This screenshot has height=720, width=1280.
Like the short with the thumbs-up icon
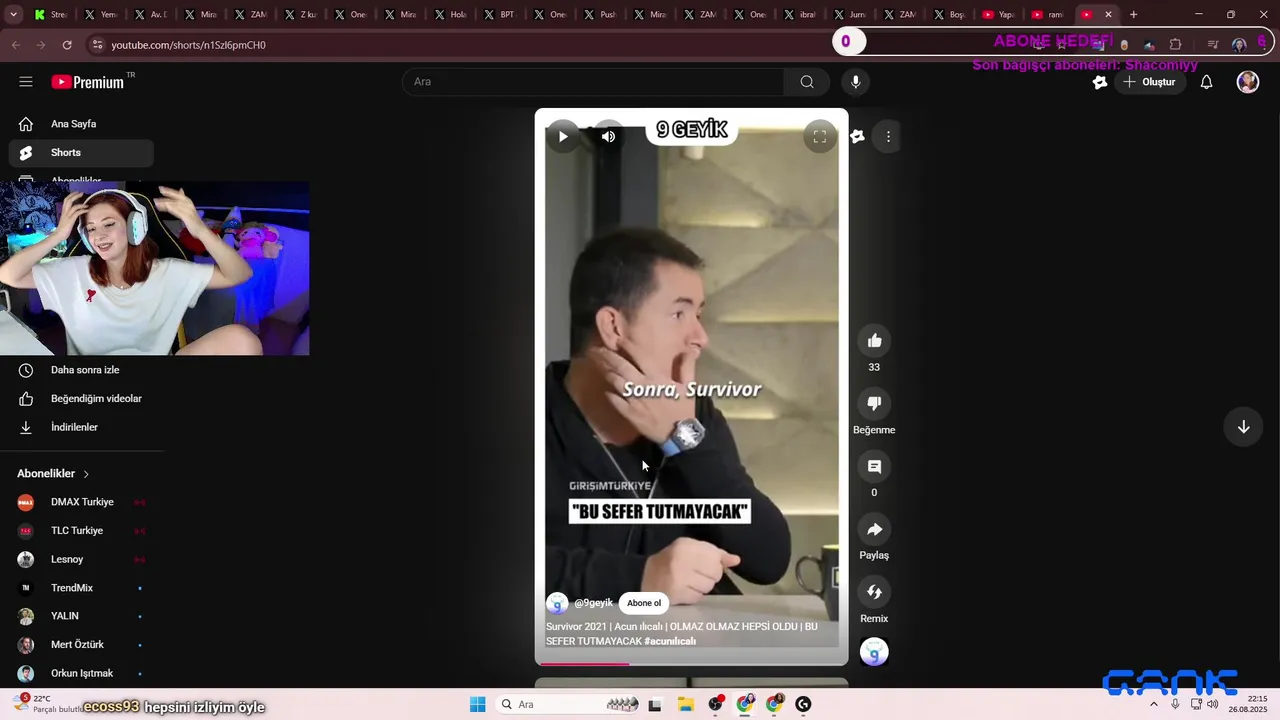click(x=874, y=341)
